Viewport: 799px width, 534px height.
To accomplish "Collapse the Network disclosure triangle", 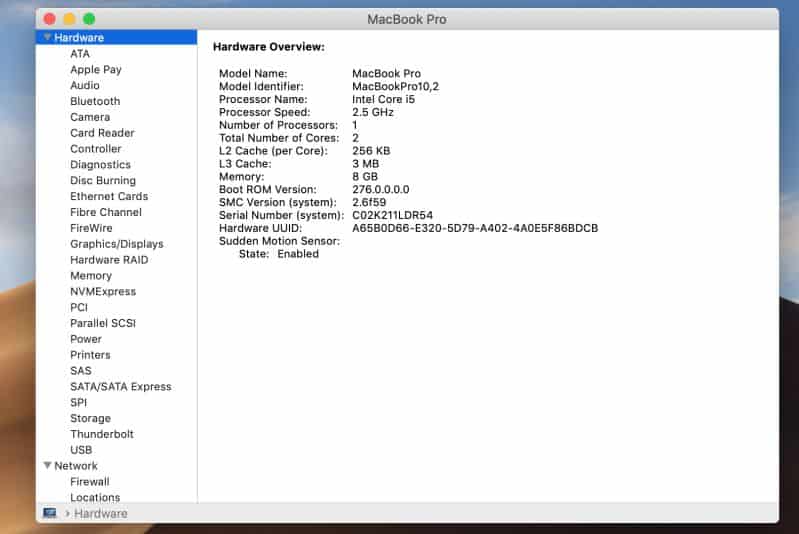I will 47,465.
